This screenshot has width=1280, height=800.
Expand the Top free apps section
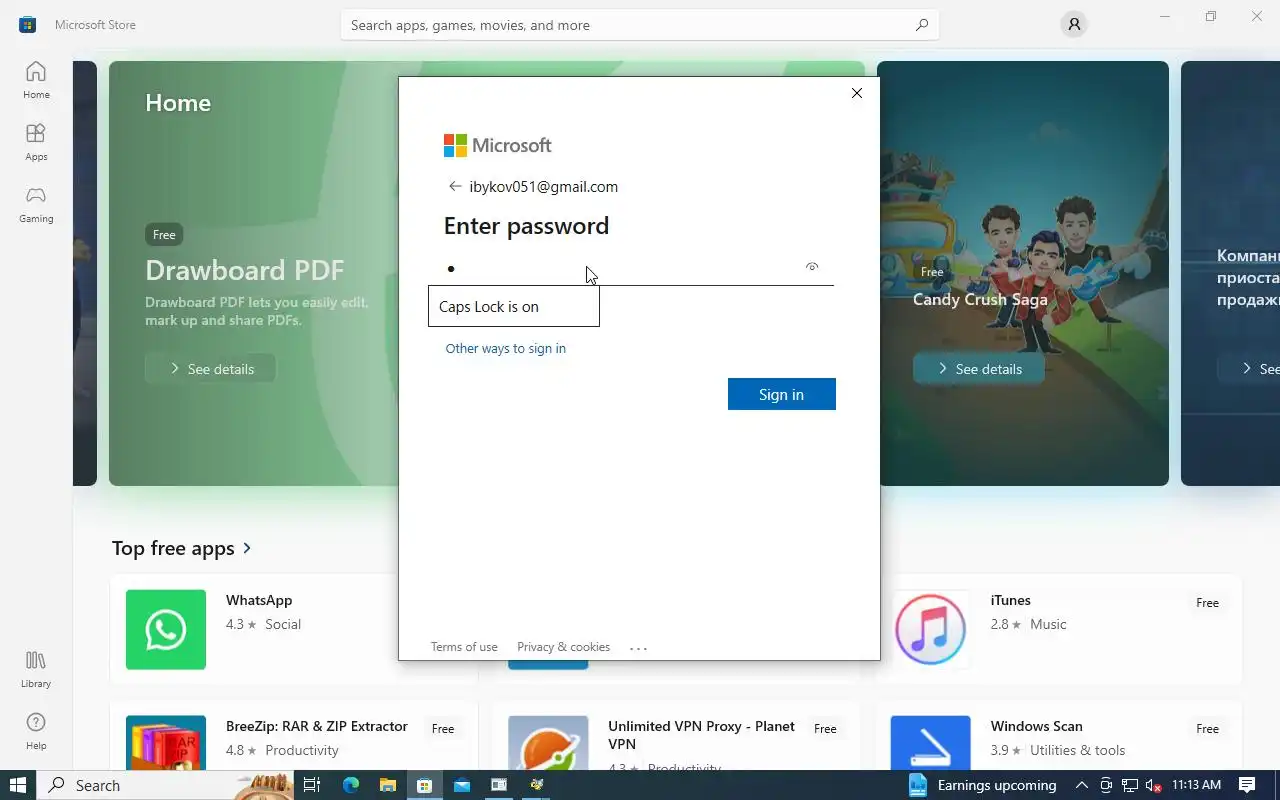tap(182, 548)
